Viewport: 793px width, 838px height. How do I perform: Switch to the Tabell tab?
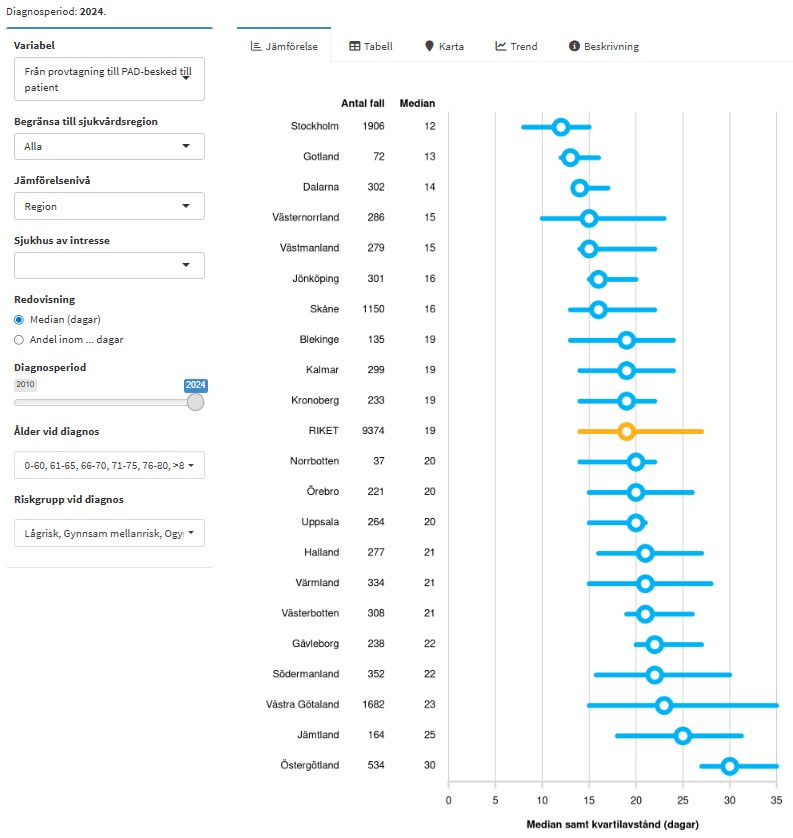pyautogui.click(x=378, y=46)
